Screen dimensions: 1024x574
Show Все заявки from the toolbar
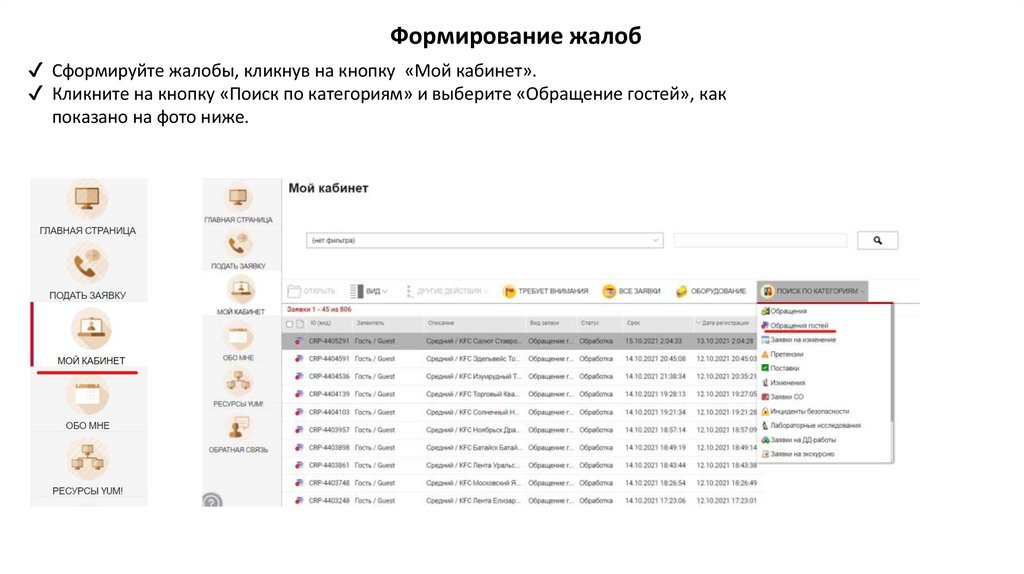[x=631, y=291]
